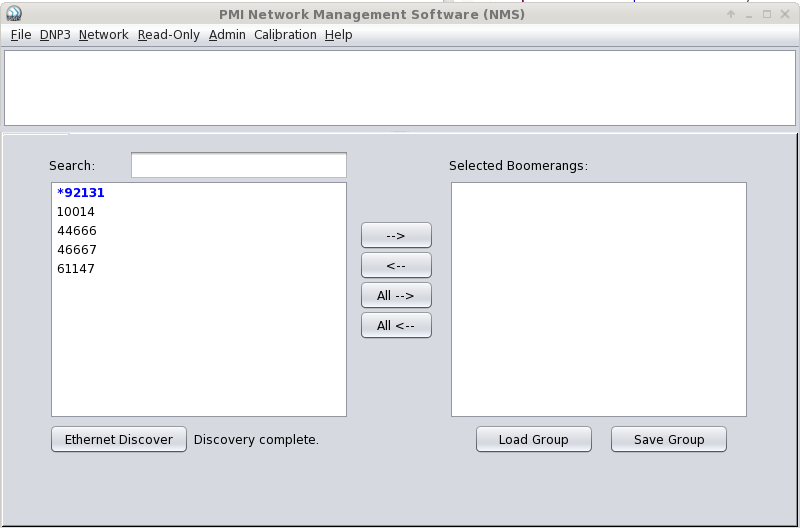This screenshot has height=528, width=800.
Task: Click the keep-on-top arrow in title bar
Action: (731, 14)
